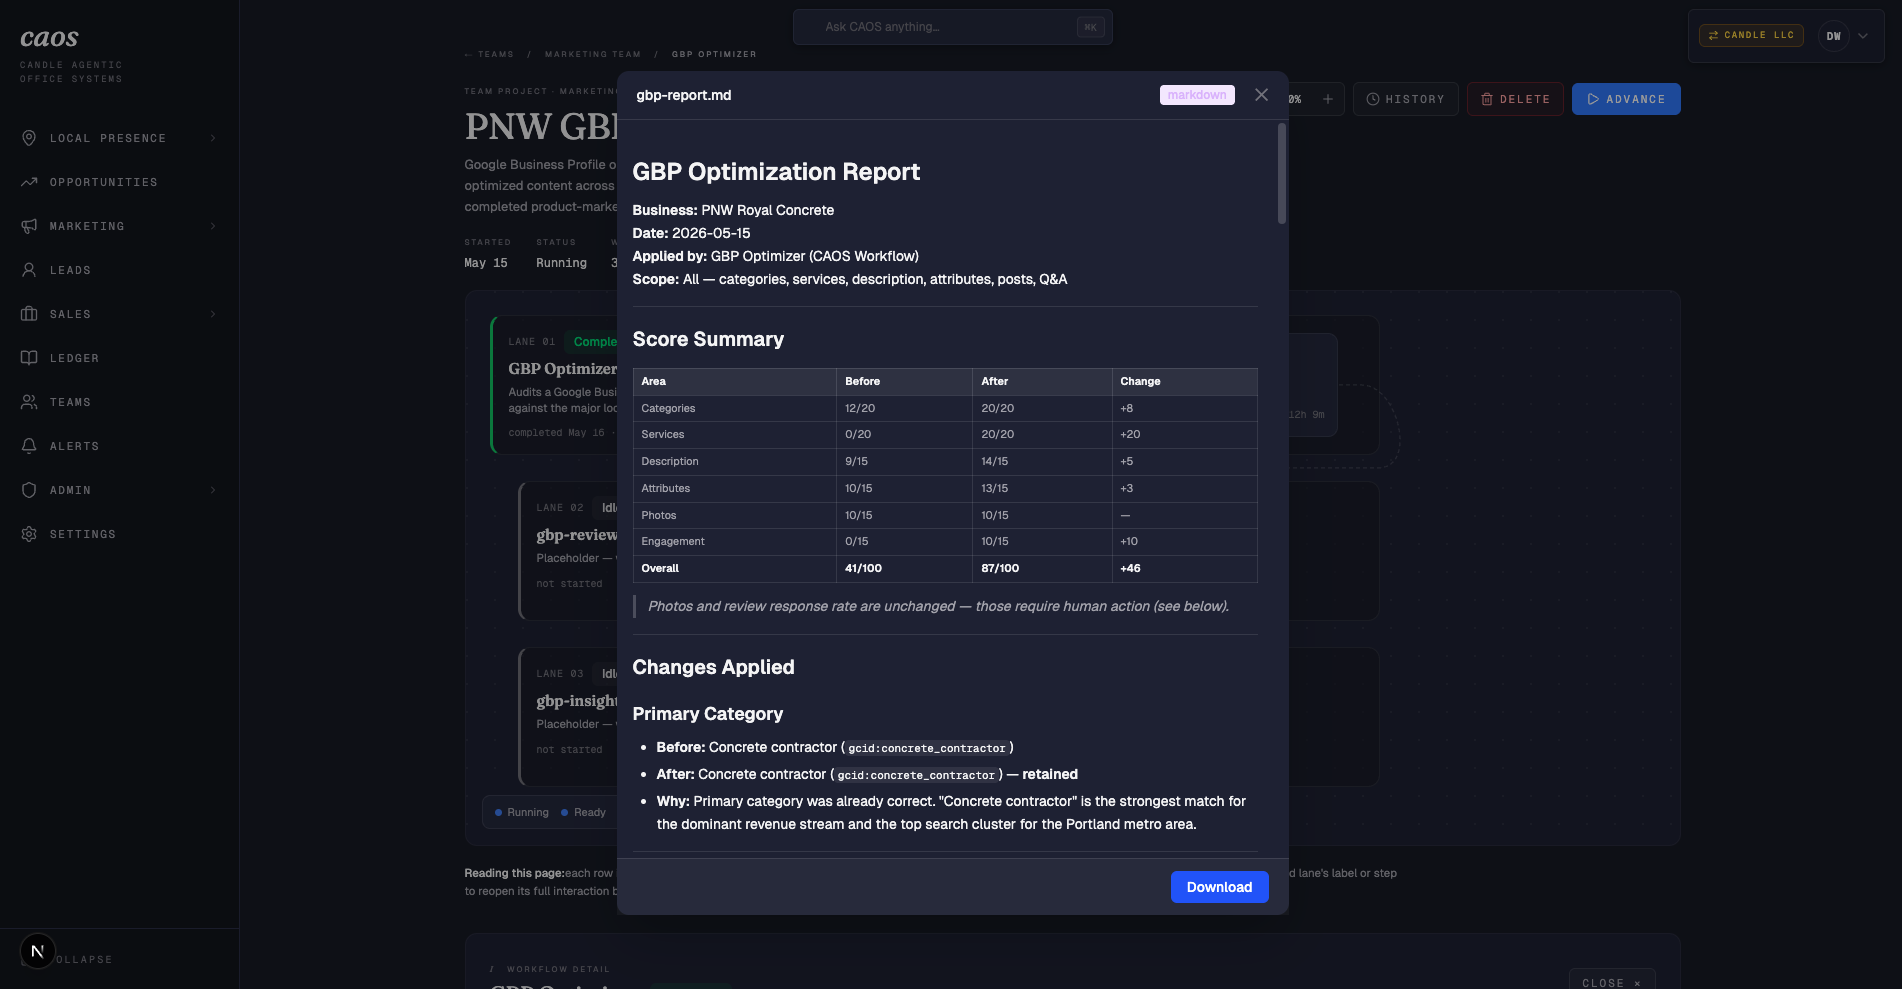Image resolution: width=1902 pixels, height=989 pixels.
Task: Switch organization via Candle LLC badge
Action: (x=1751, y=35)
